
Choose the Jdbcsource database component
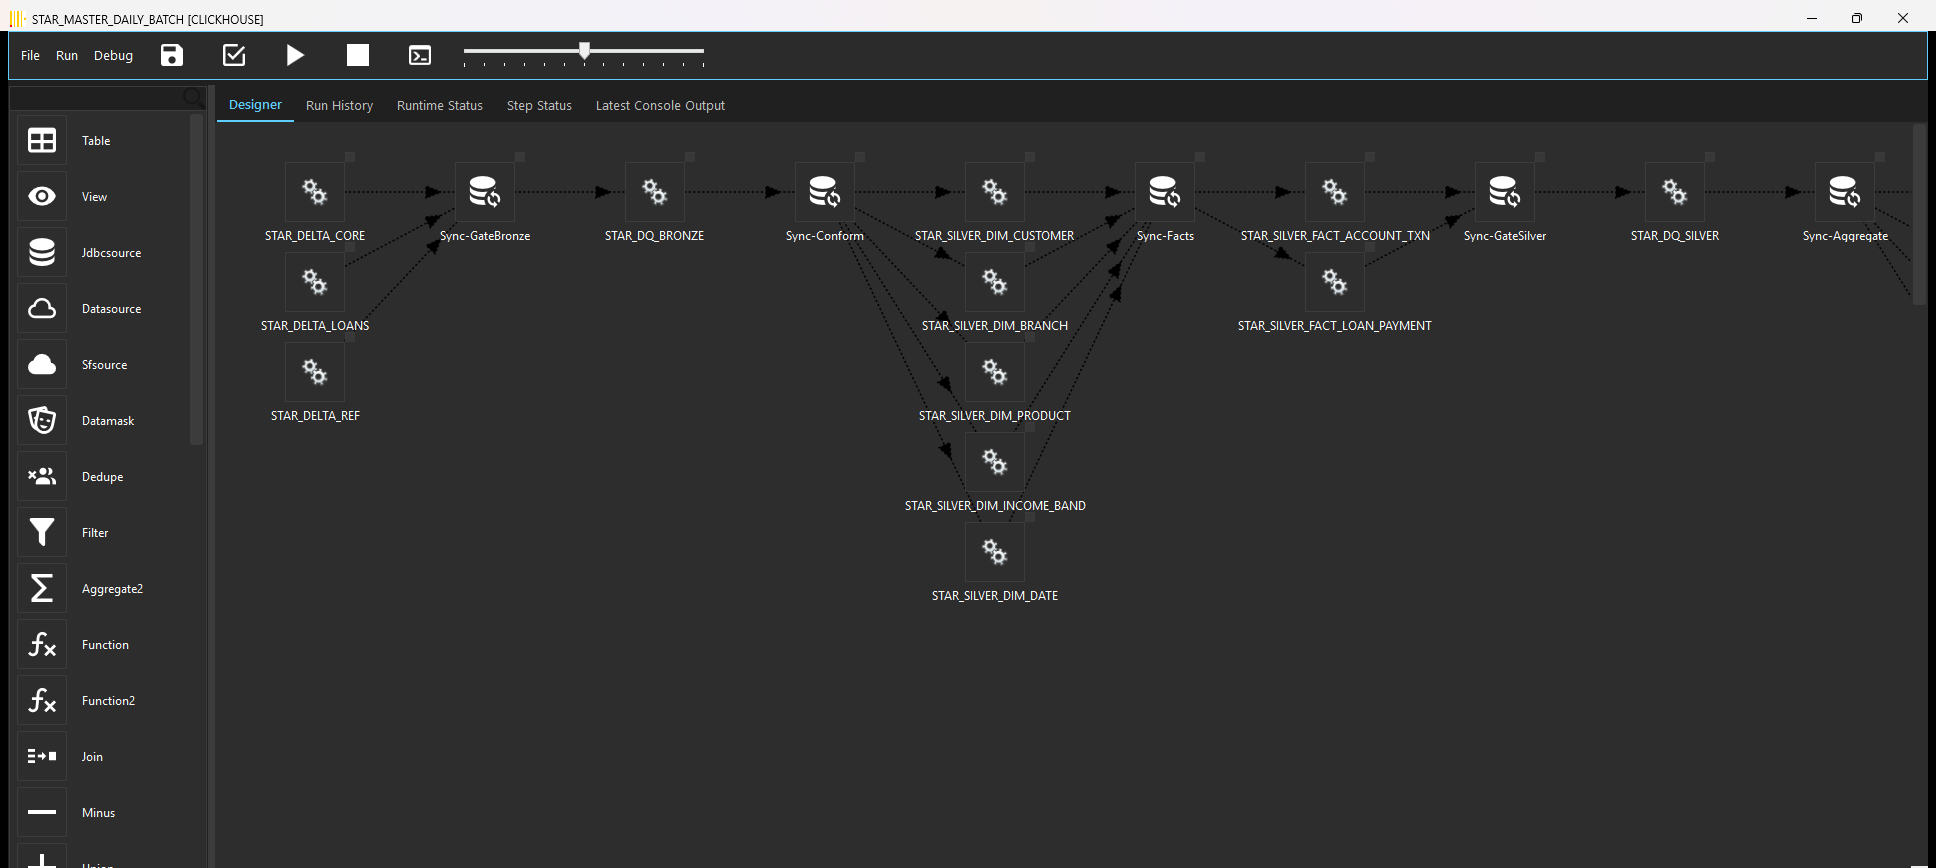coord(42,252)
